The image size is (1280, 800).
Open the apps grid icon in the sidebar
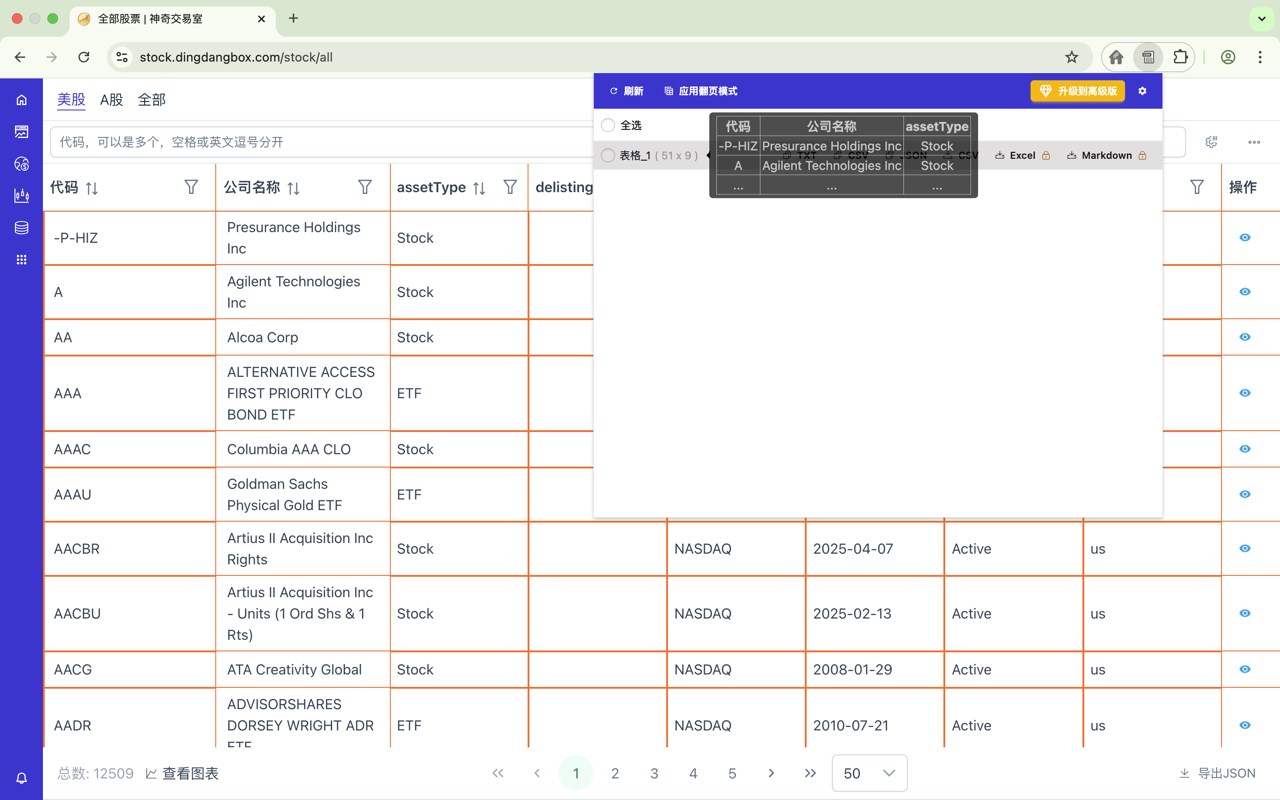[21, 260]
